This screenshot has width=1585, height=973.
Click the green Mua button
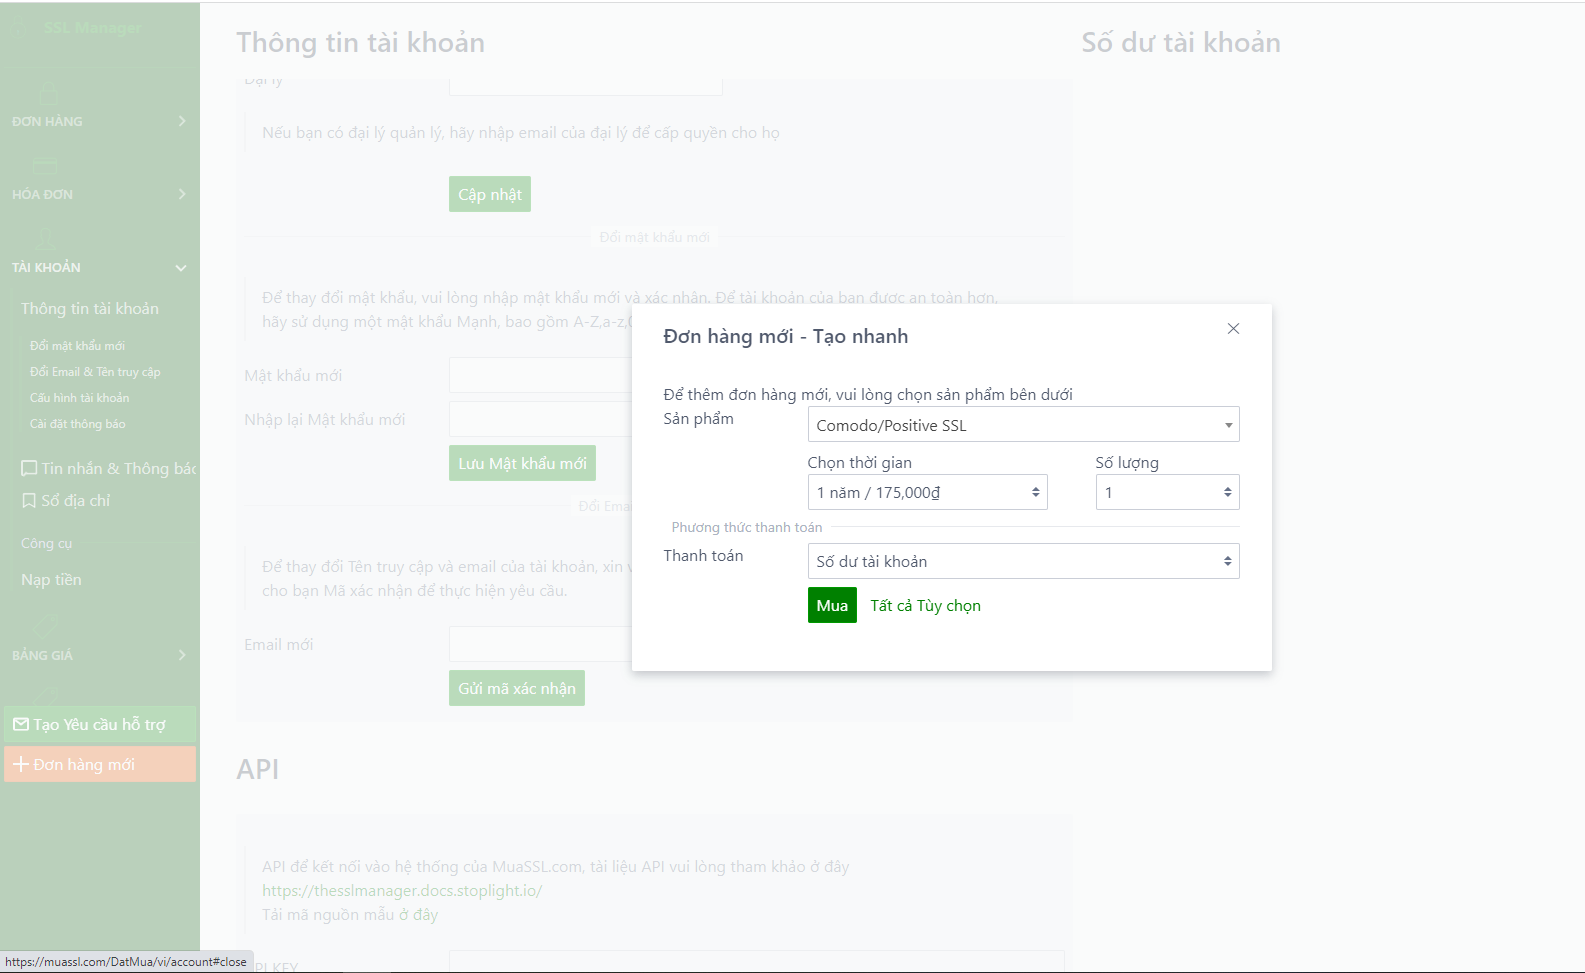coord(832,605)
